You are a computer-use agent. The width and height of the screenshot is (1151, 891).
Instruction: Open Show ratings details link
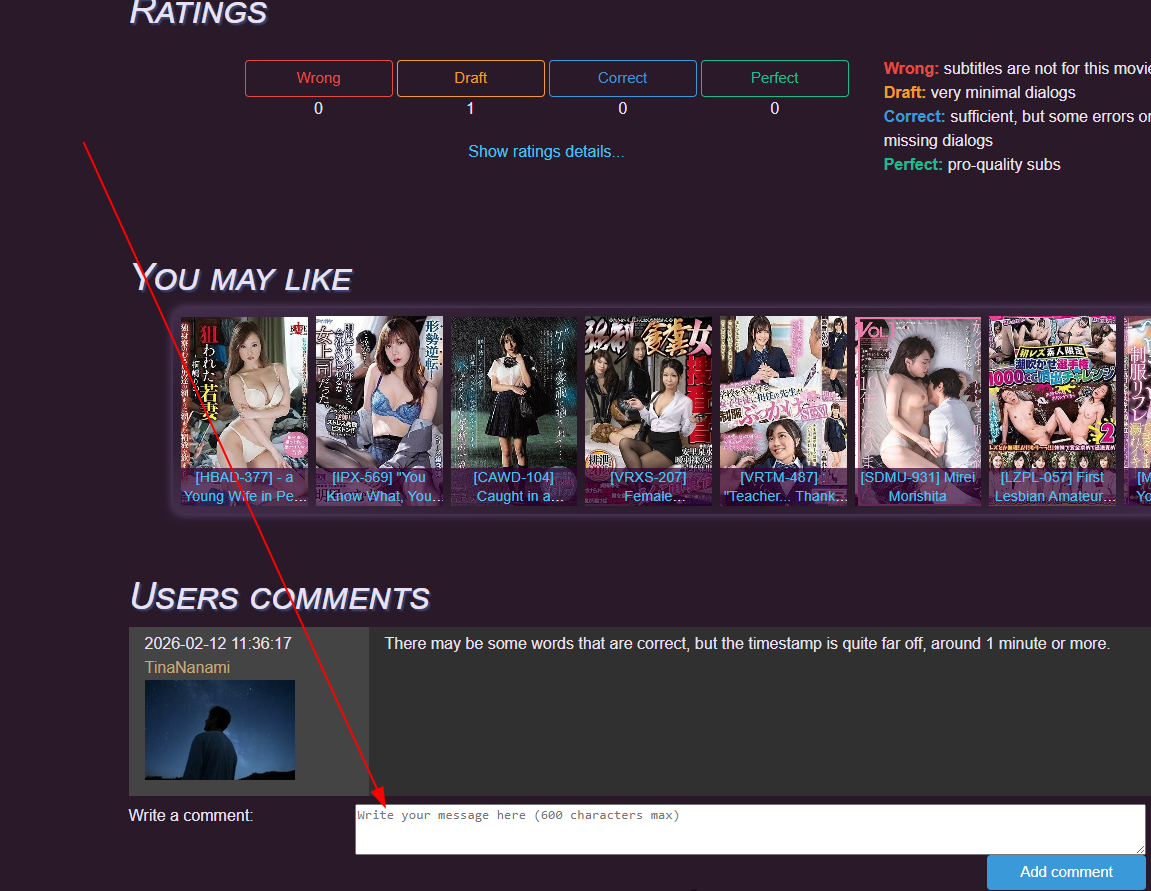[546, 151]
